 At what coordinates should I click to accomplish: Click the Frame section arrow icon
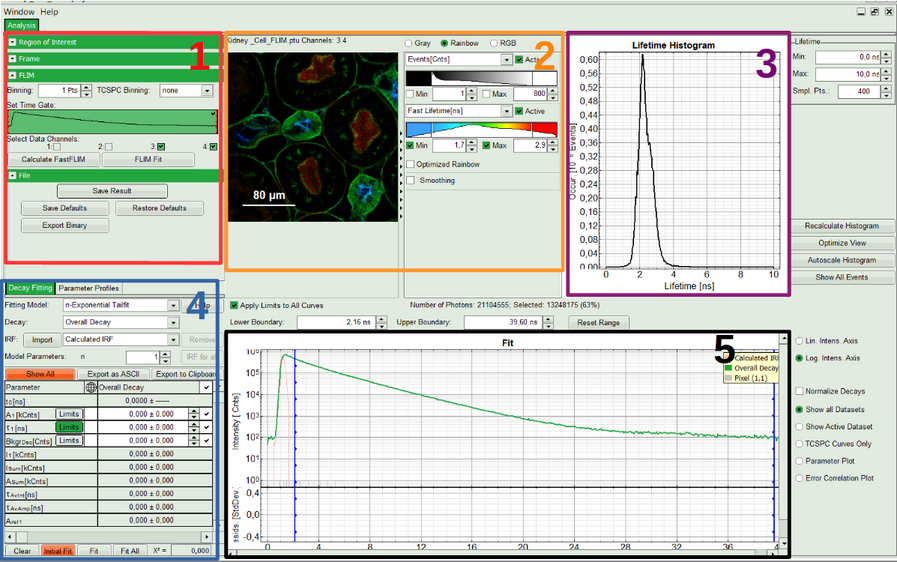coord(12,59)
